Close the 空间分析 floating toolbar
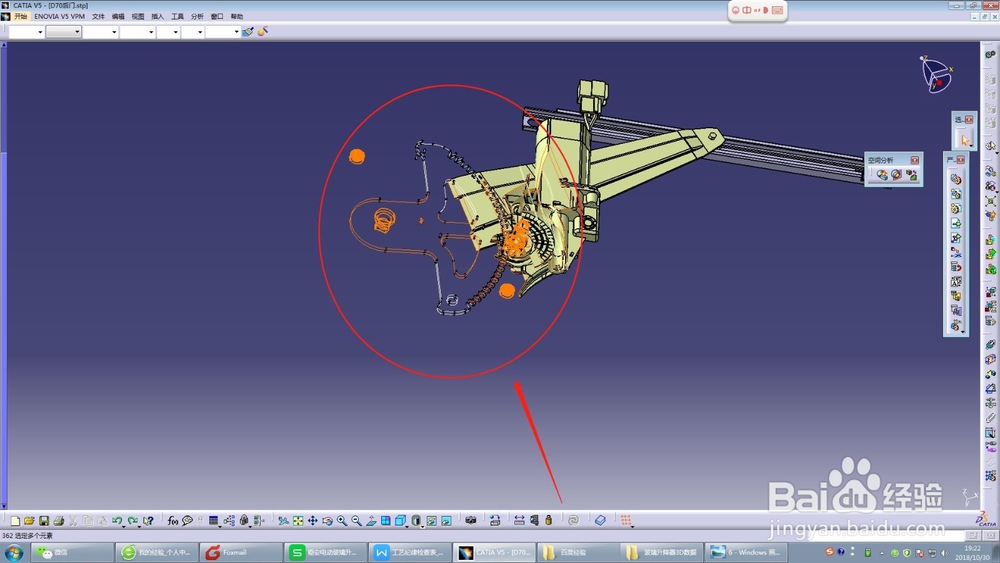The height and width of the screenshot is (563, 1000). (x=915, y=160)
